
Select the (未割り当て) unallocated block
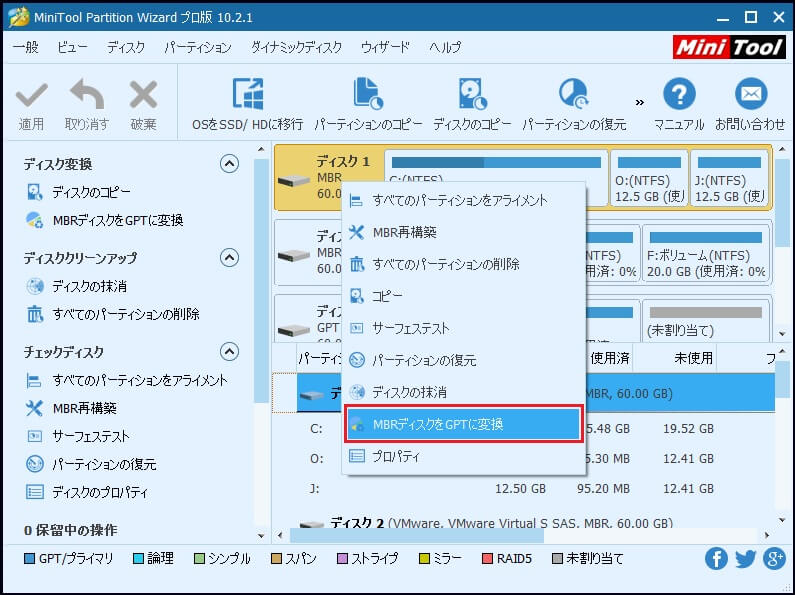coord(706,320)
